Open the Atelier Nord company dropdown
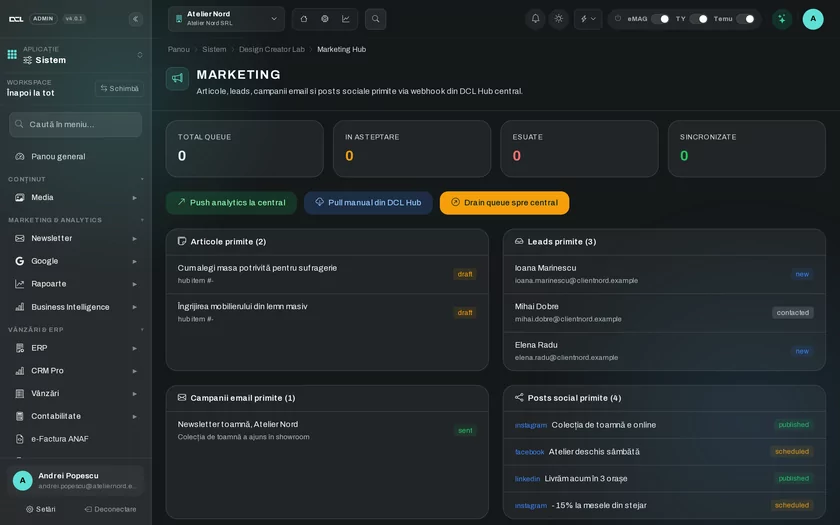 (226, 19)
